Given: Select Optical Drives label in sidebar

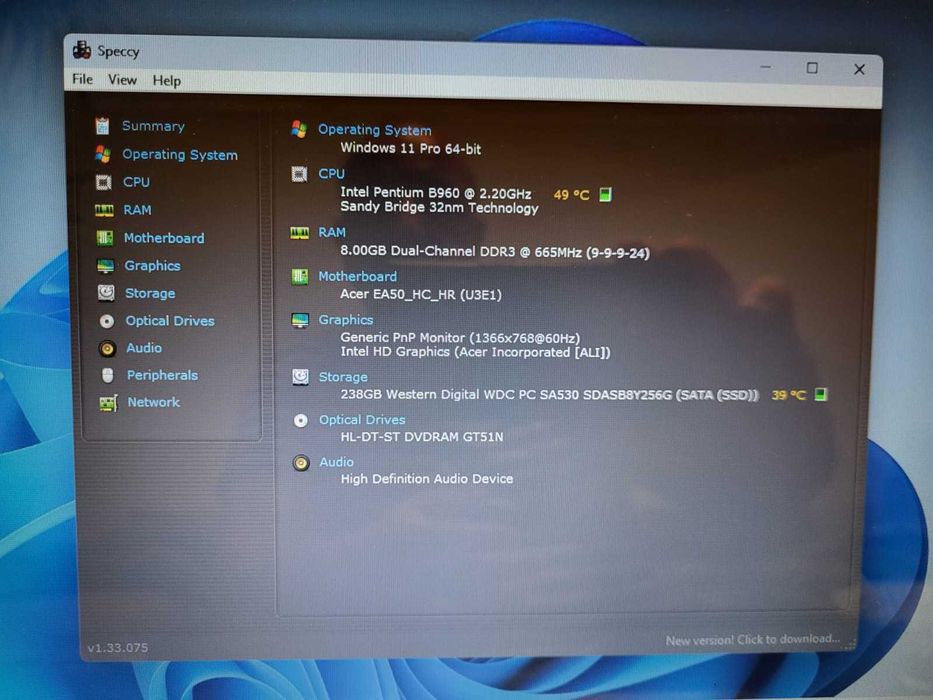Looking at the screenshot, I should pyautogui.click(x=170, y=321).
